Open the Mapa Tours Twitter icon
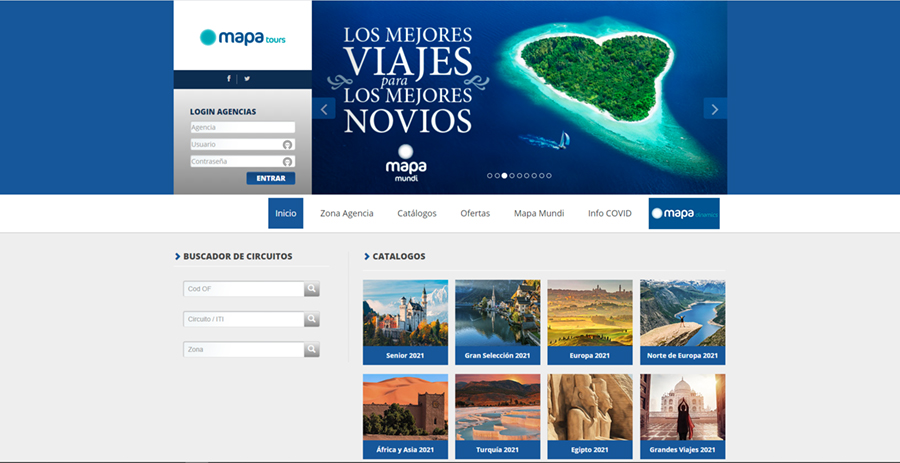Viewport: 900px width, 463px height. pos(247,79)
